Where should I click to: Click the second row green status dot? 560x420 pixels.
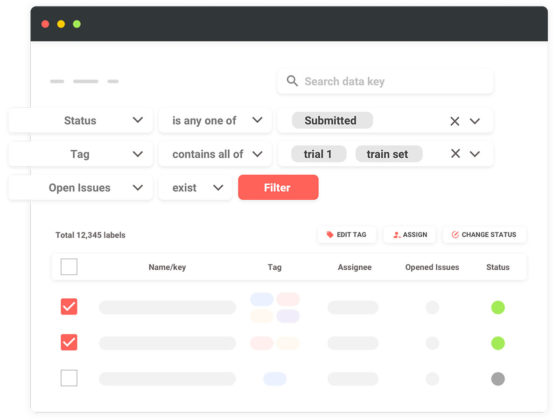point(498,343)
